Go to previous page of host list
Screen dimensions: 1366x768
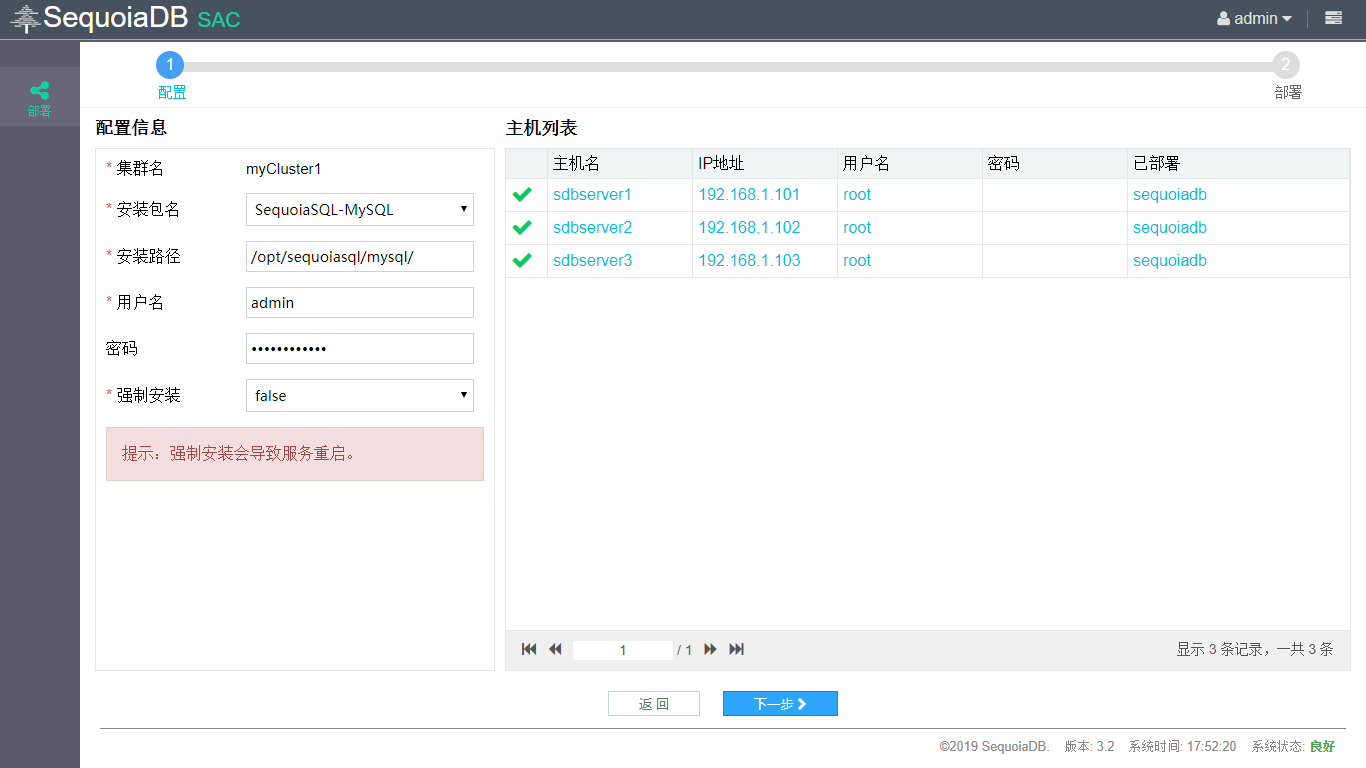[555, 650]
